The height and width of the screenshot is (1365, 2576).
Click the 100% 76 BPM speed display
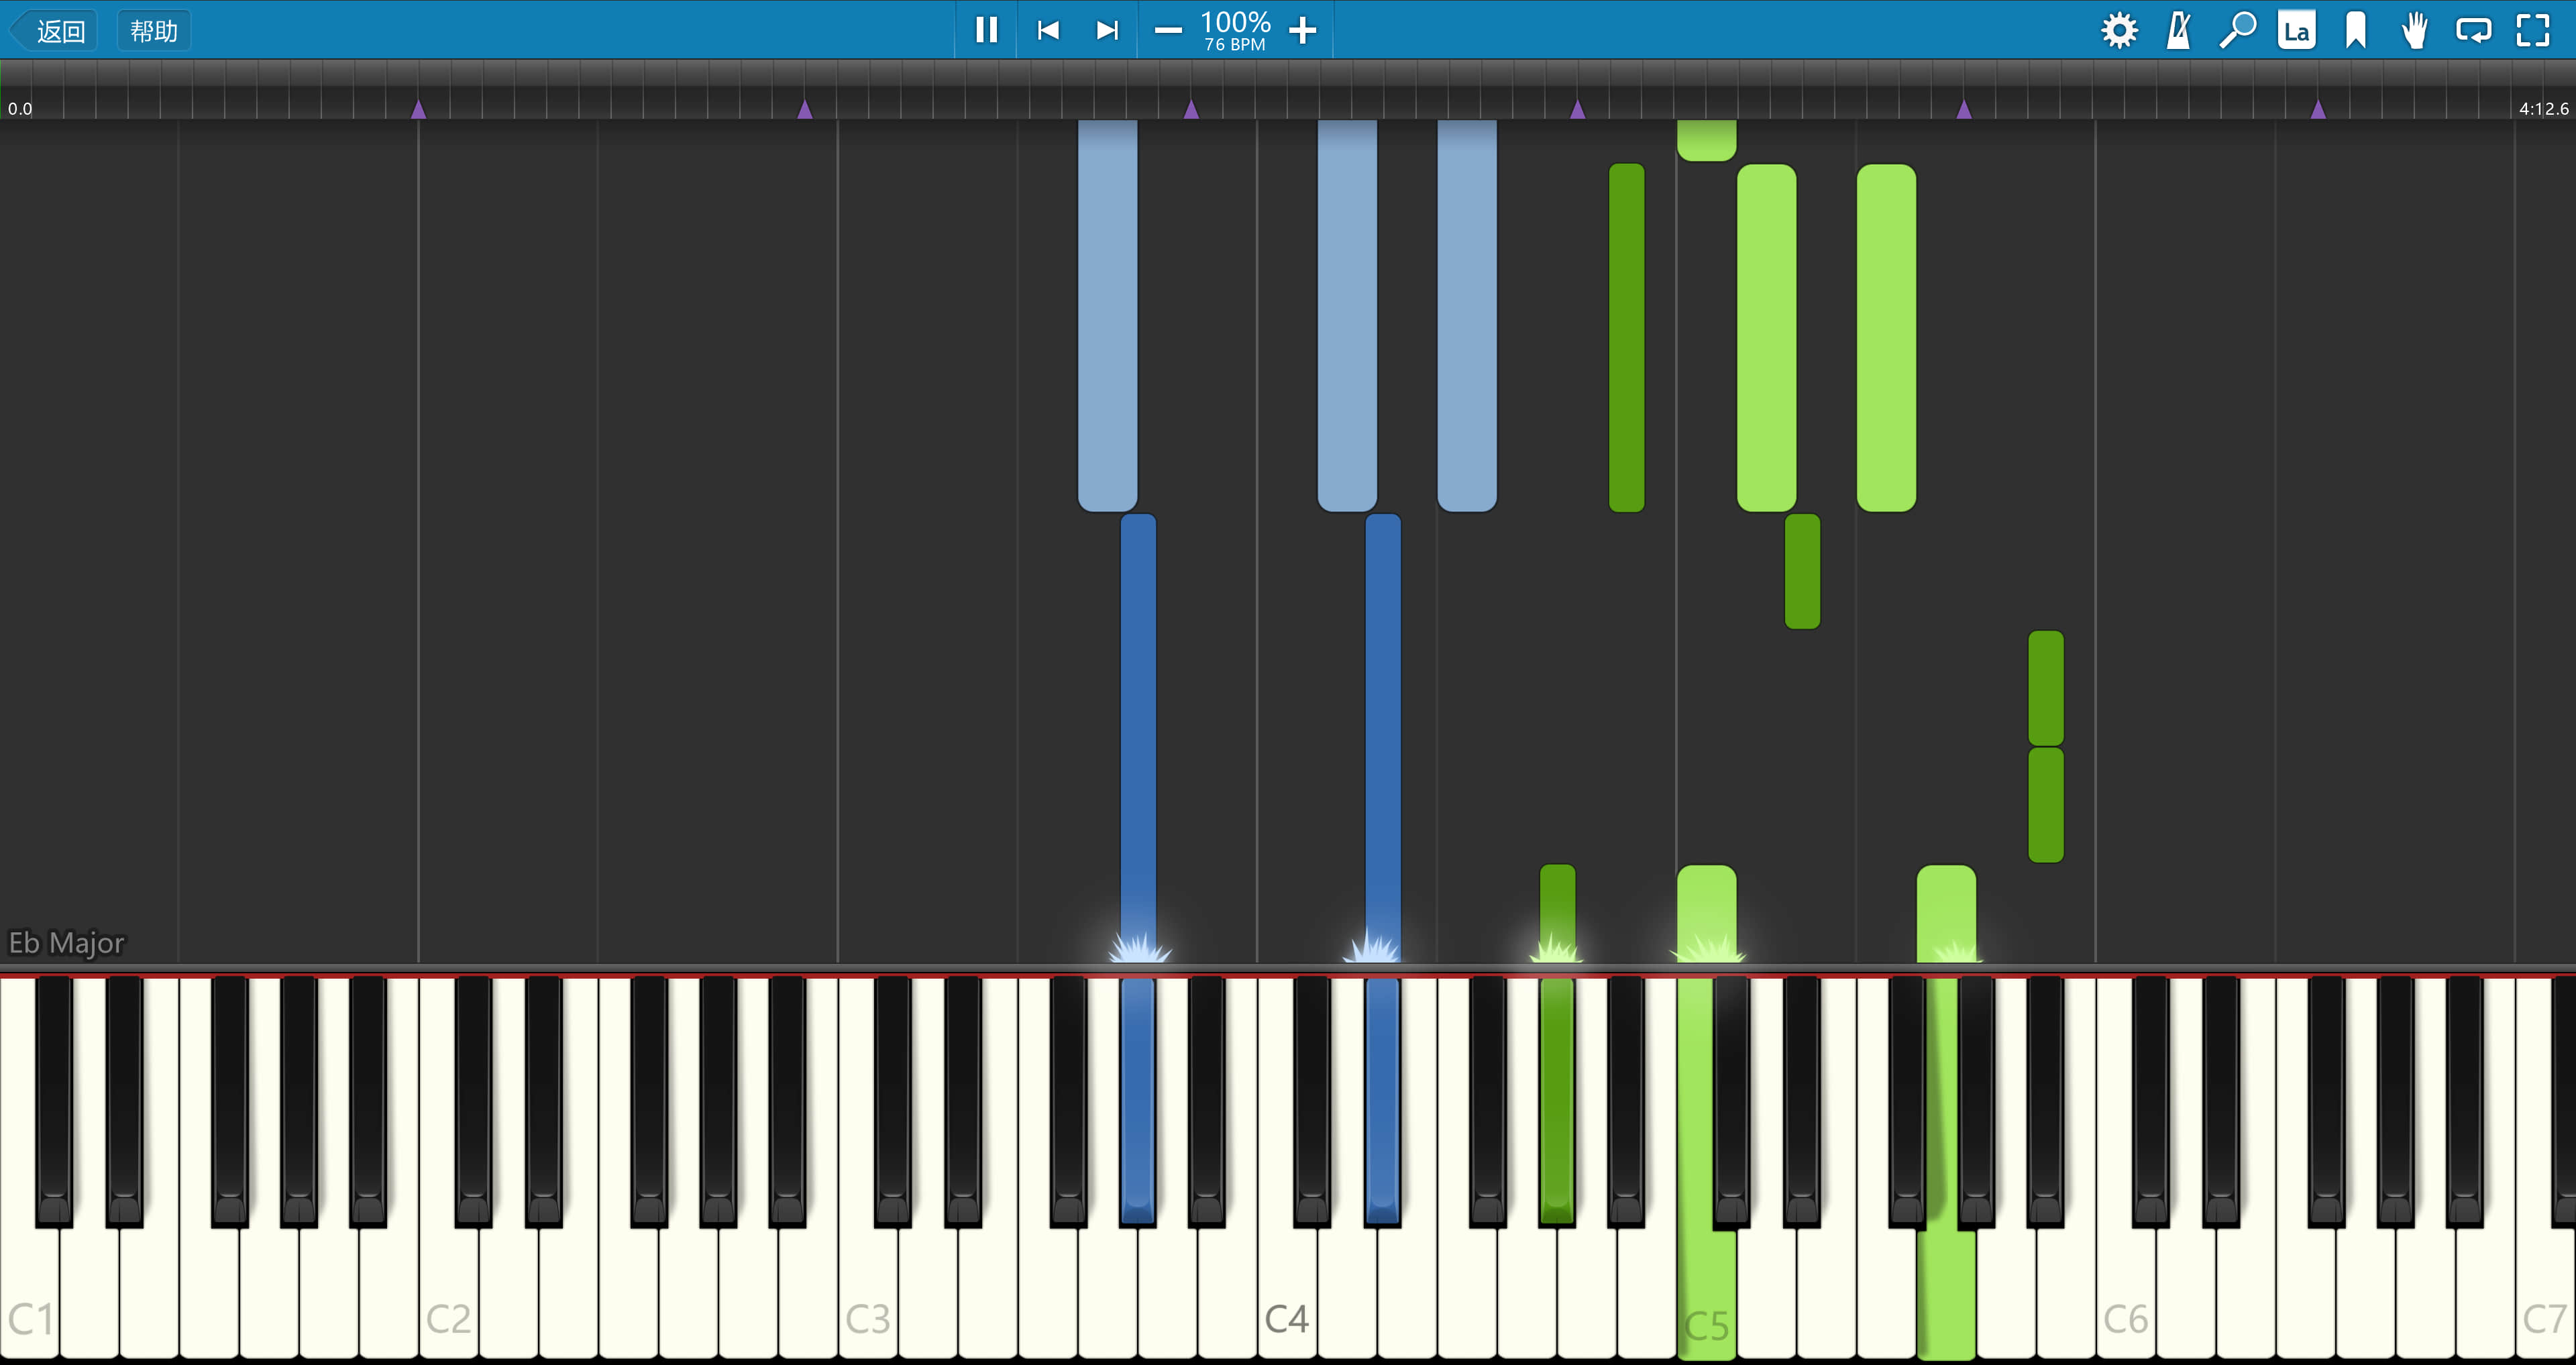[x=1235, y=30]
